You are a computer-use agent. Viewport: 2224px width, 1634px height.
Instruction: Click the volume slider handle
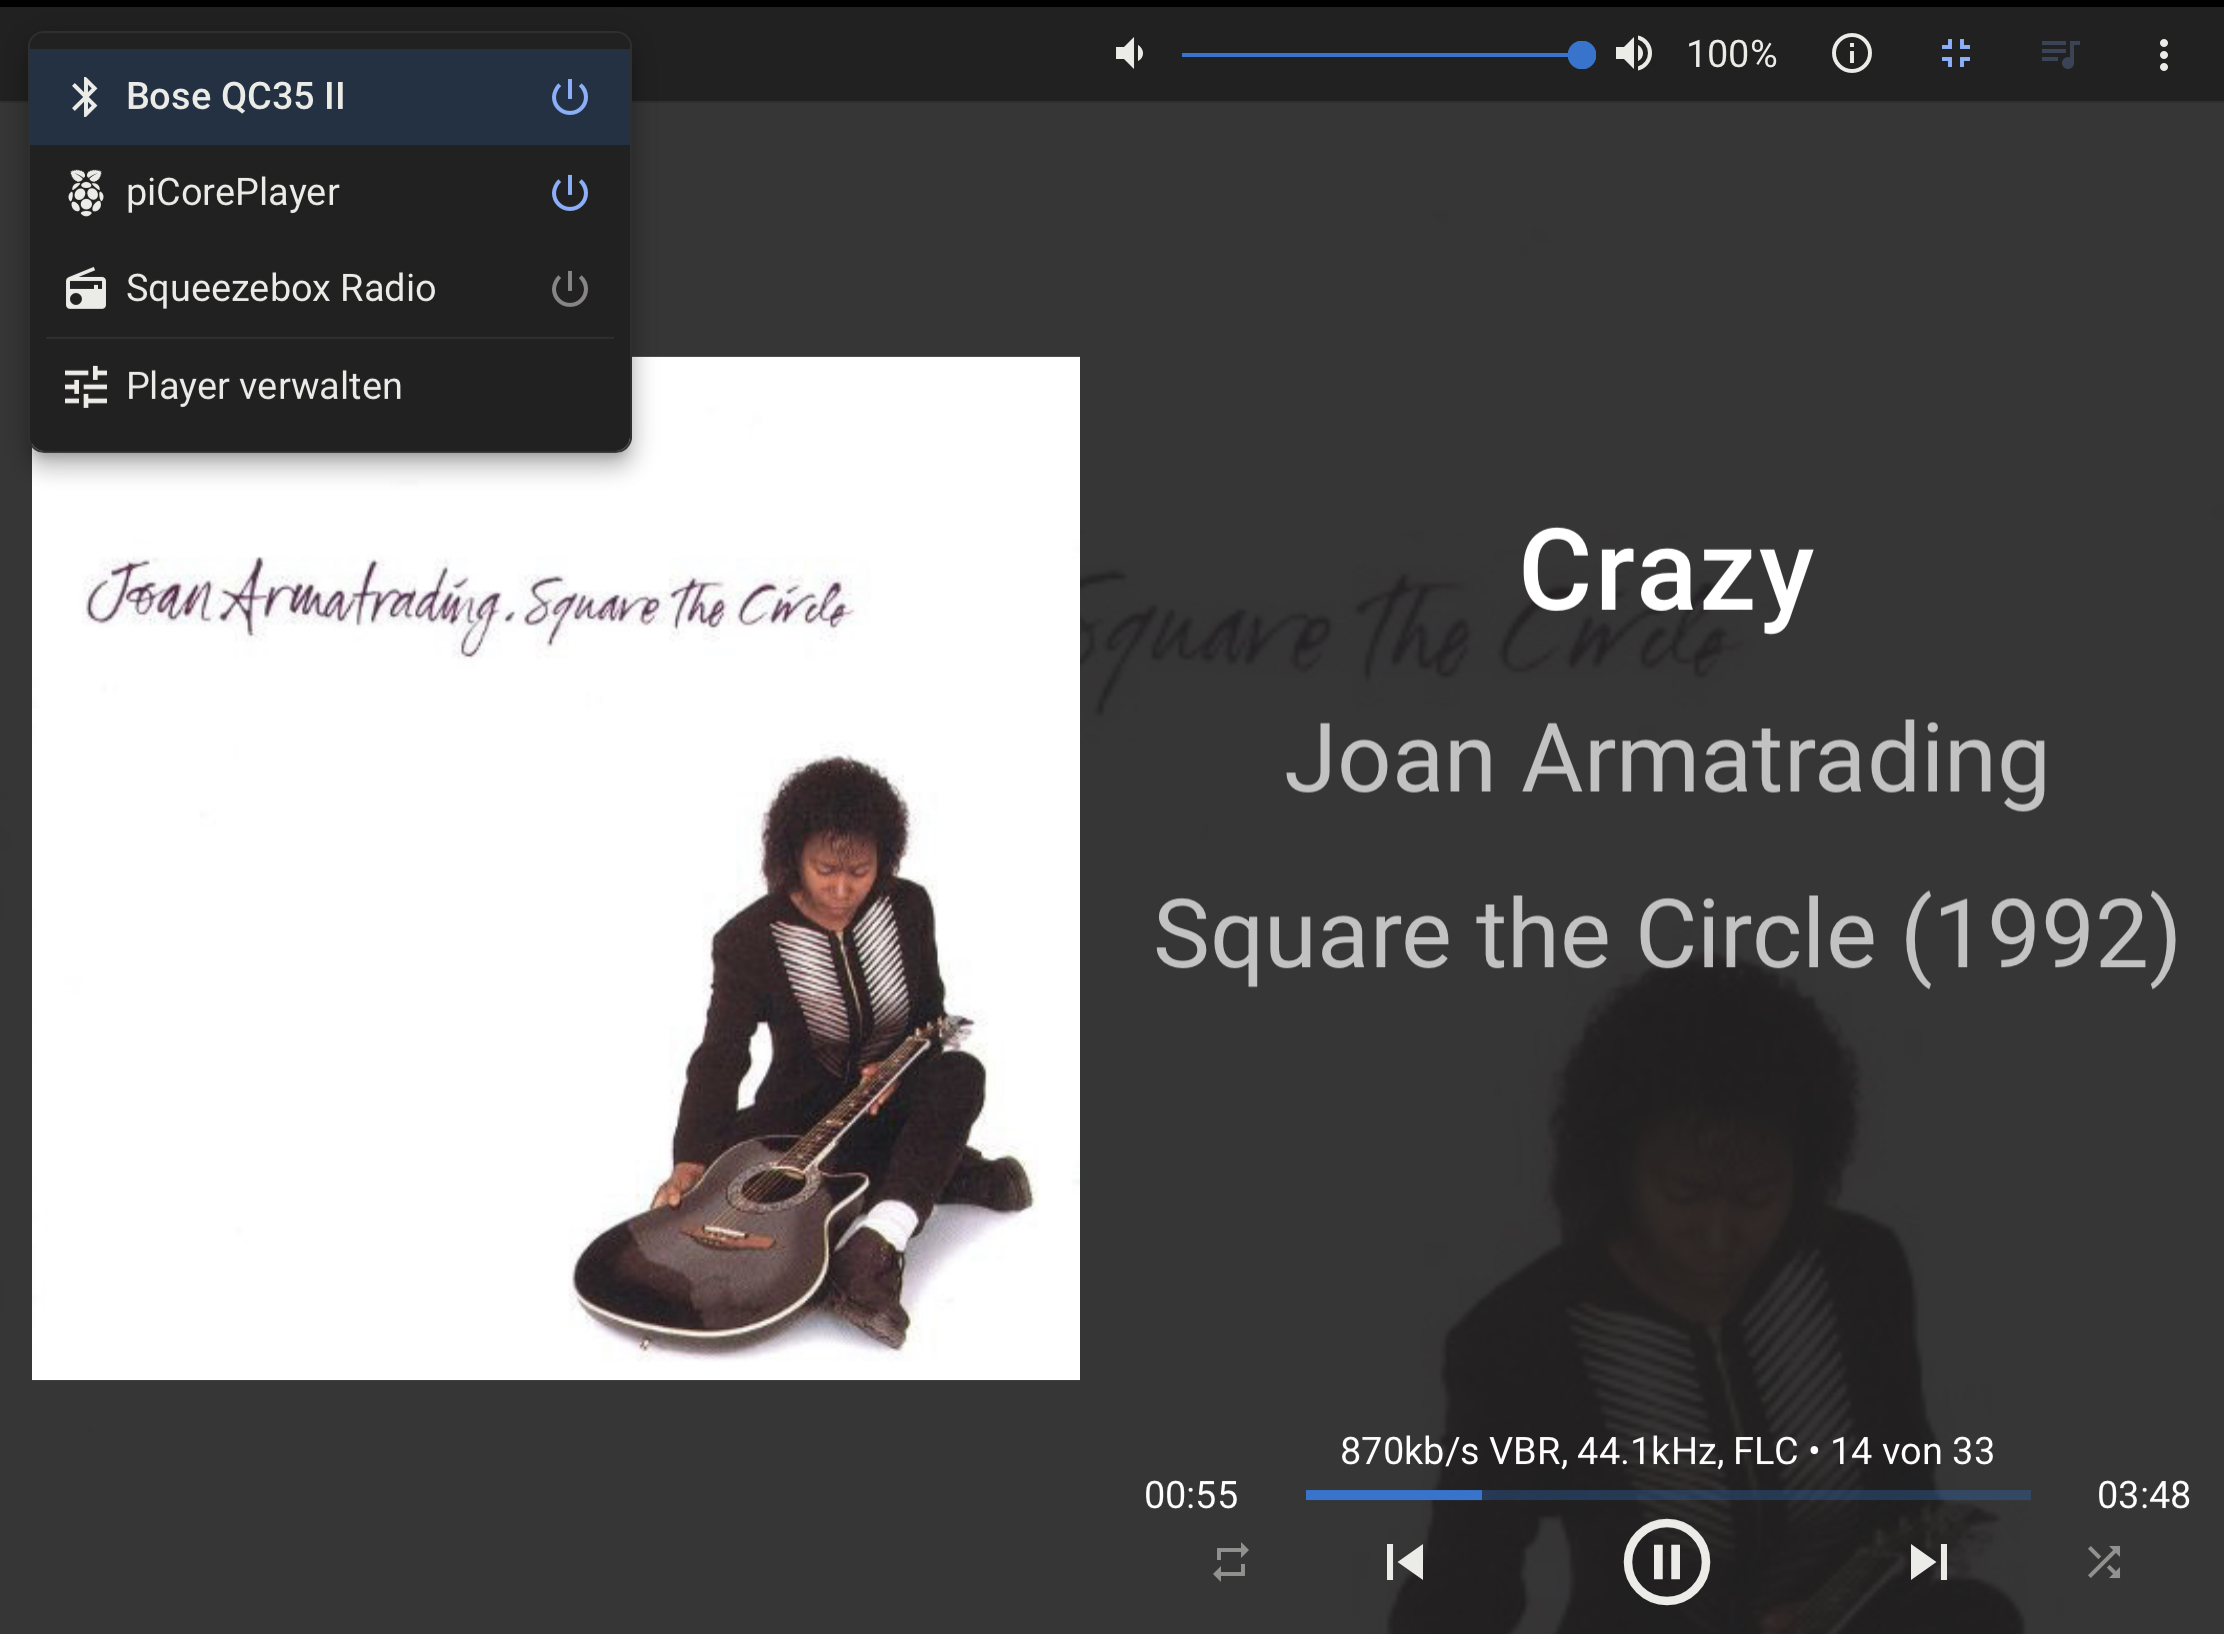[x=1581, y=54]
